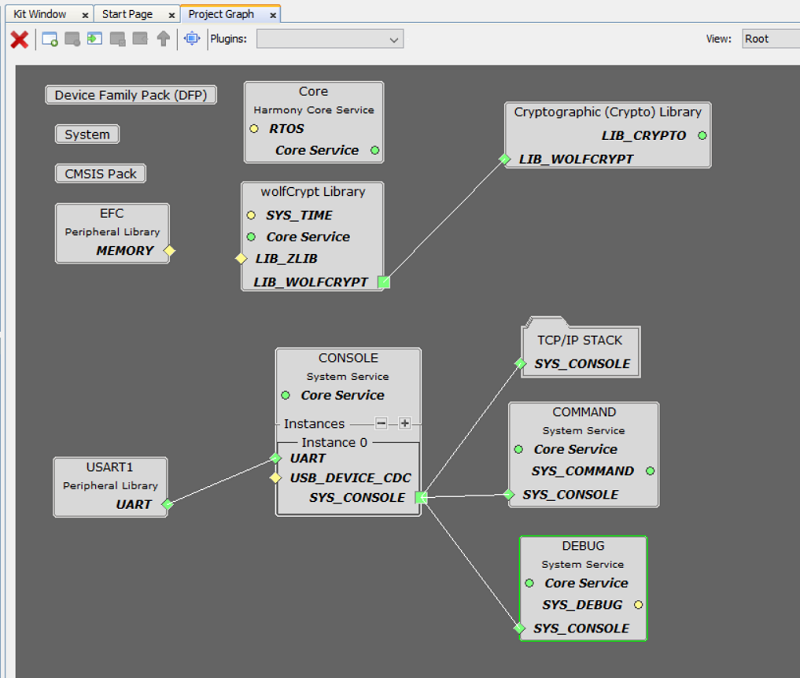This screenshot has height=678, width=800.
Task: Close the Start Page tab
Action: (172, 15)
